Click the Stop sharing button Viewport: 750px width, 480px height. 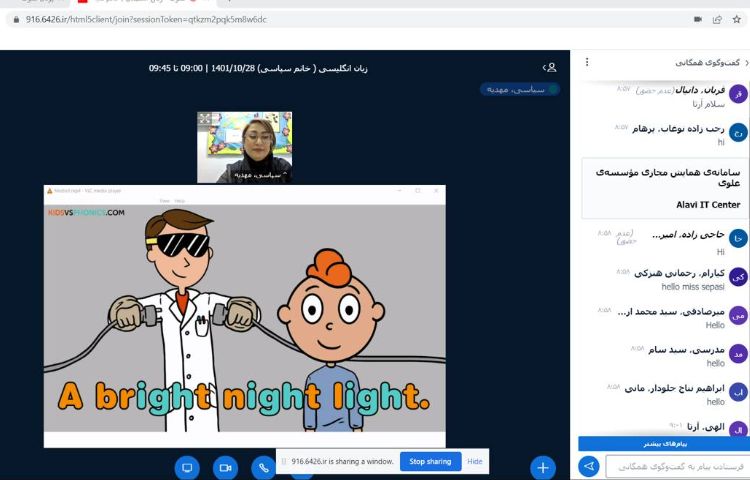click(x=430, y=461)
